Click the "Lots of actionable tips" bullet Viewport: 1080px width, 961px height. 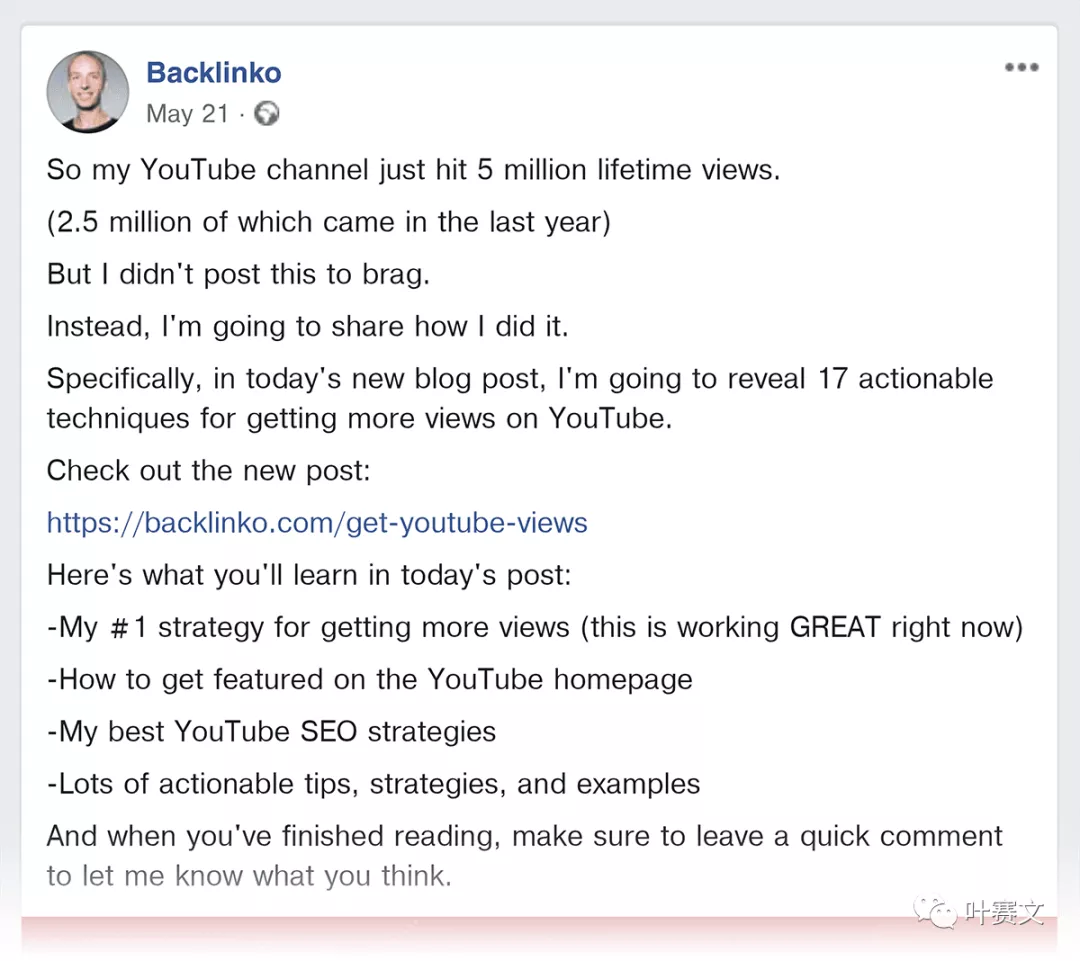tap(374, 783)
